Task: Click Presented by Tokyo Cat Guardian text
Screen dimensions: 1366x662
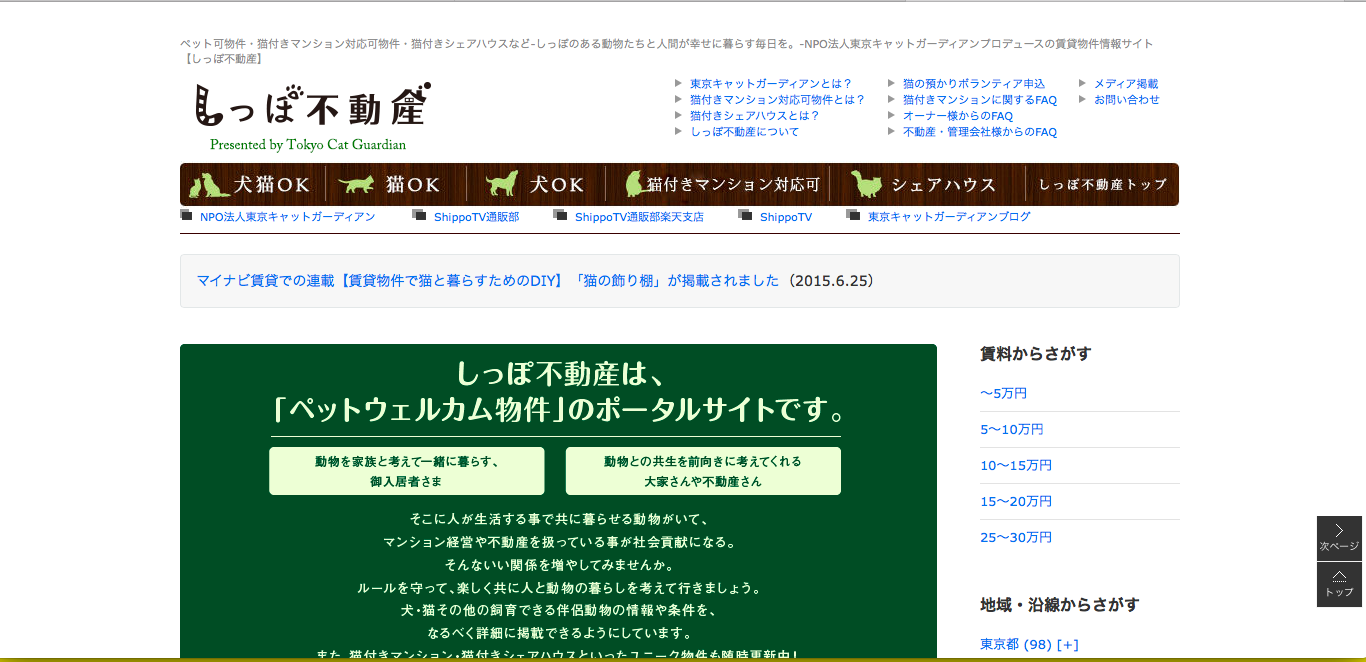Action: pos(308,145)
